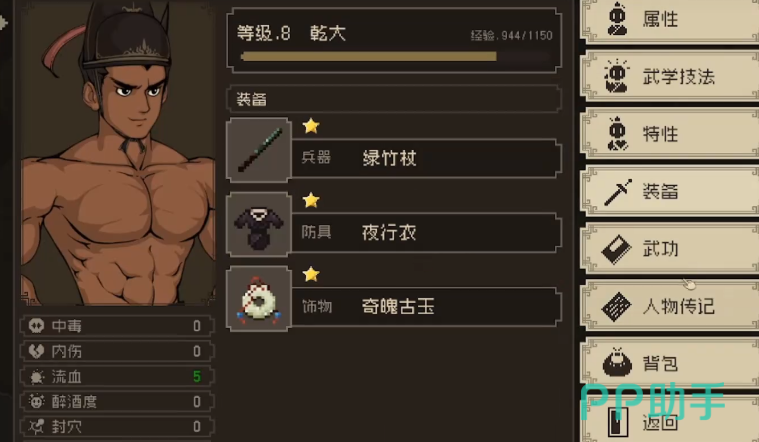Screen dimensions: 759x442
Task: Click the character portrait
Action: click(118, 154)
